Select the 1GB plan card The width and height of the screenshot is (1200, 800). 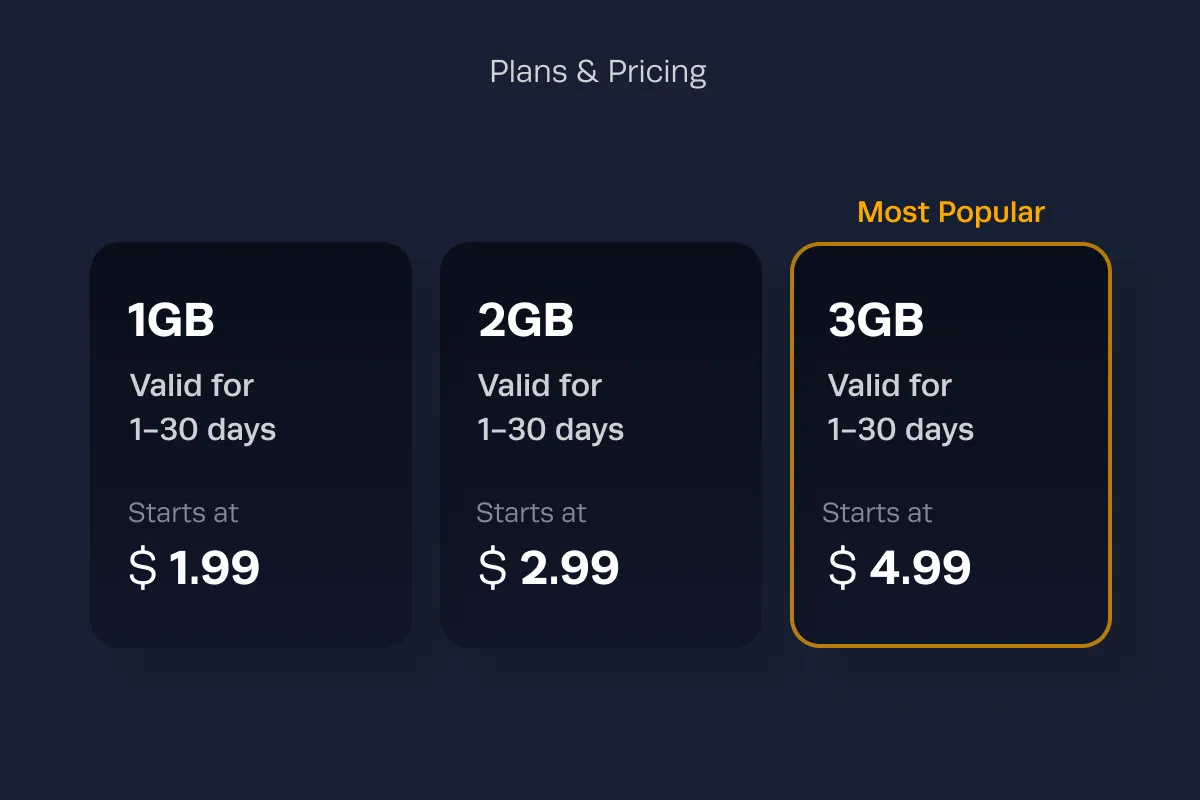pyautogui.click(x=251, y=445)
